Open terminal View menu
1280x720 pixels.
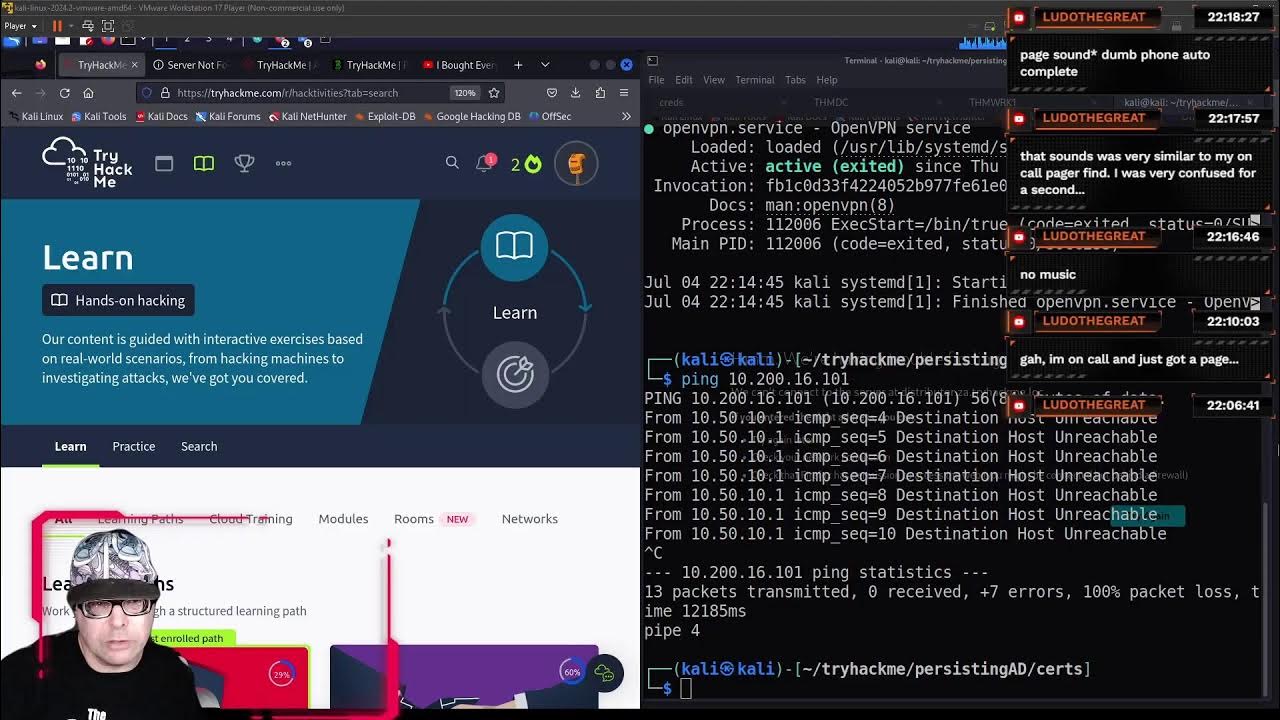[x=714, y=80]
